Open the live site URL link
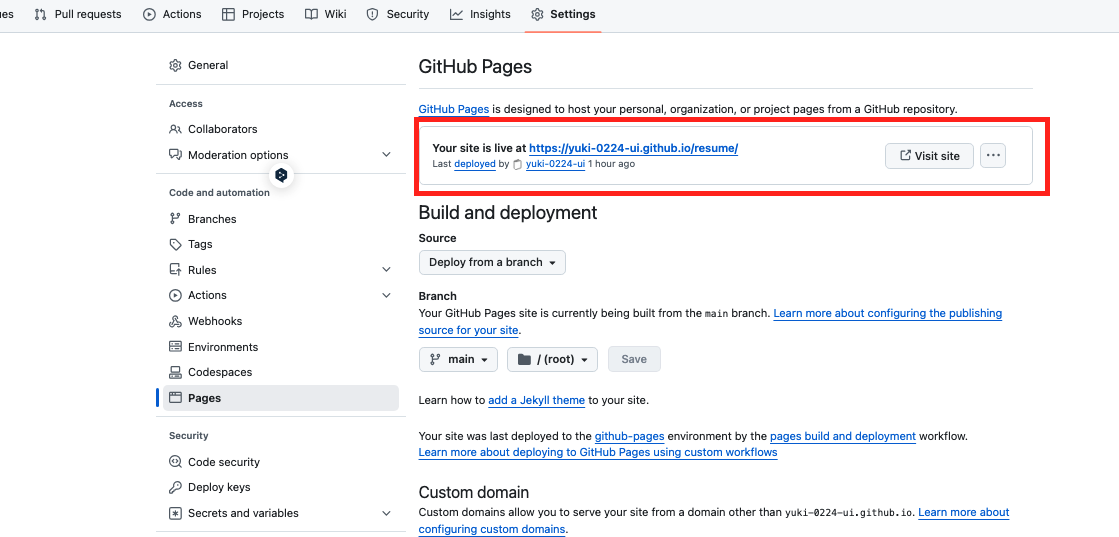This screenshot has height=537, width=1119. (x=634, y=149)
